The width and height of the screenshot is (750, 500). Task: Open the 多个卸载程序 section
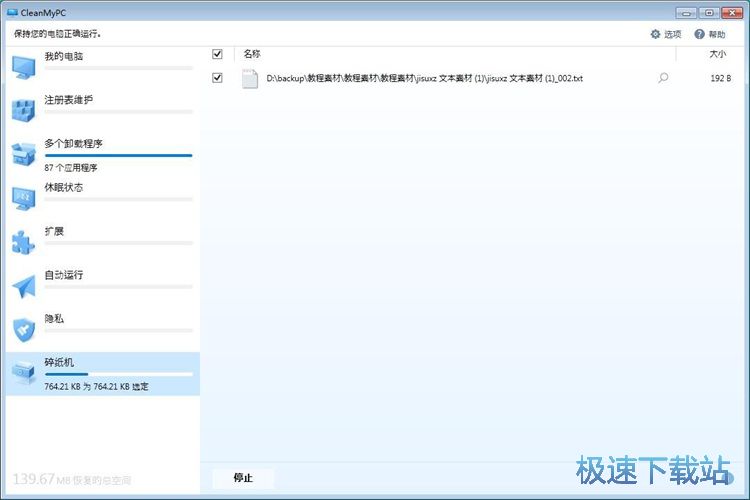pos(73,144)
